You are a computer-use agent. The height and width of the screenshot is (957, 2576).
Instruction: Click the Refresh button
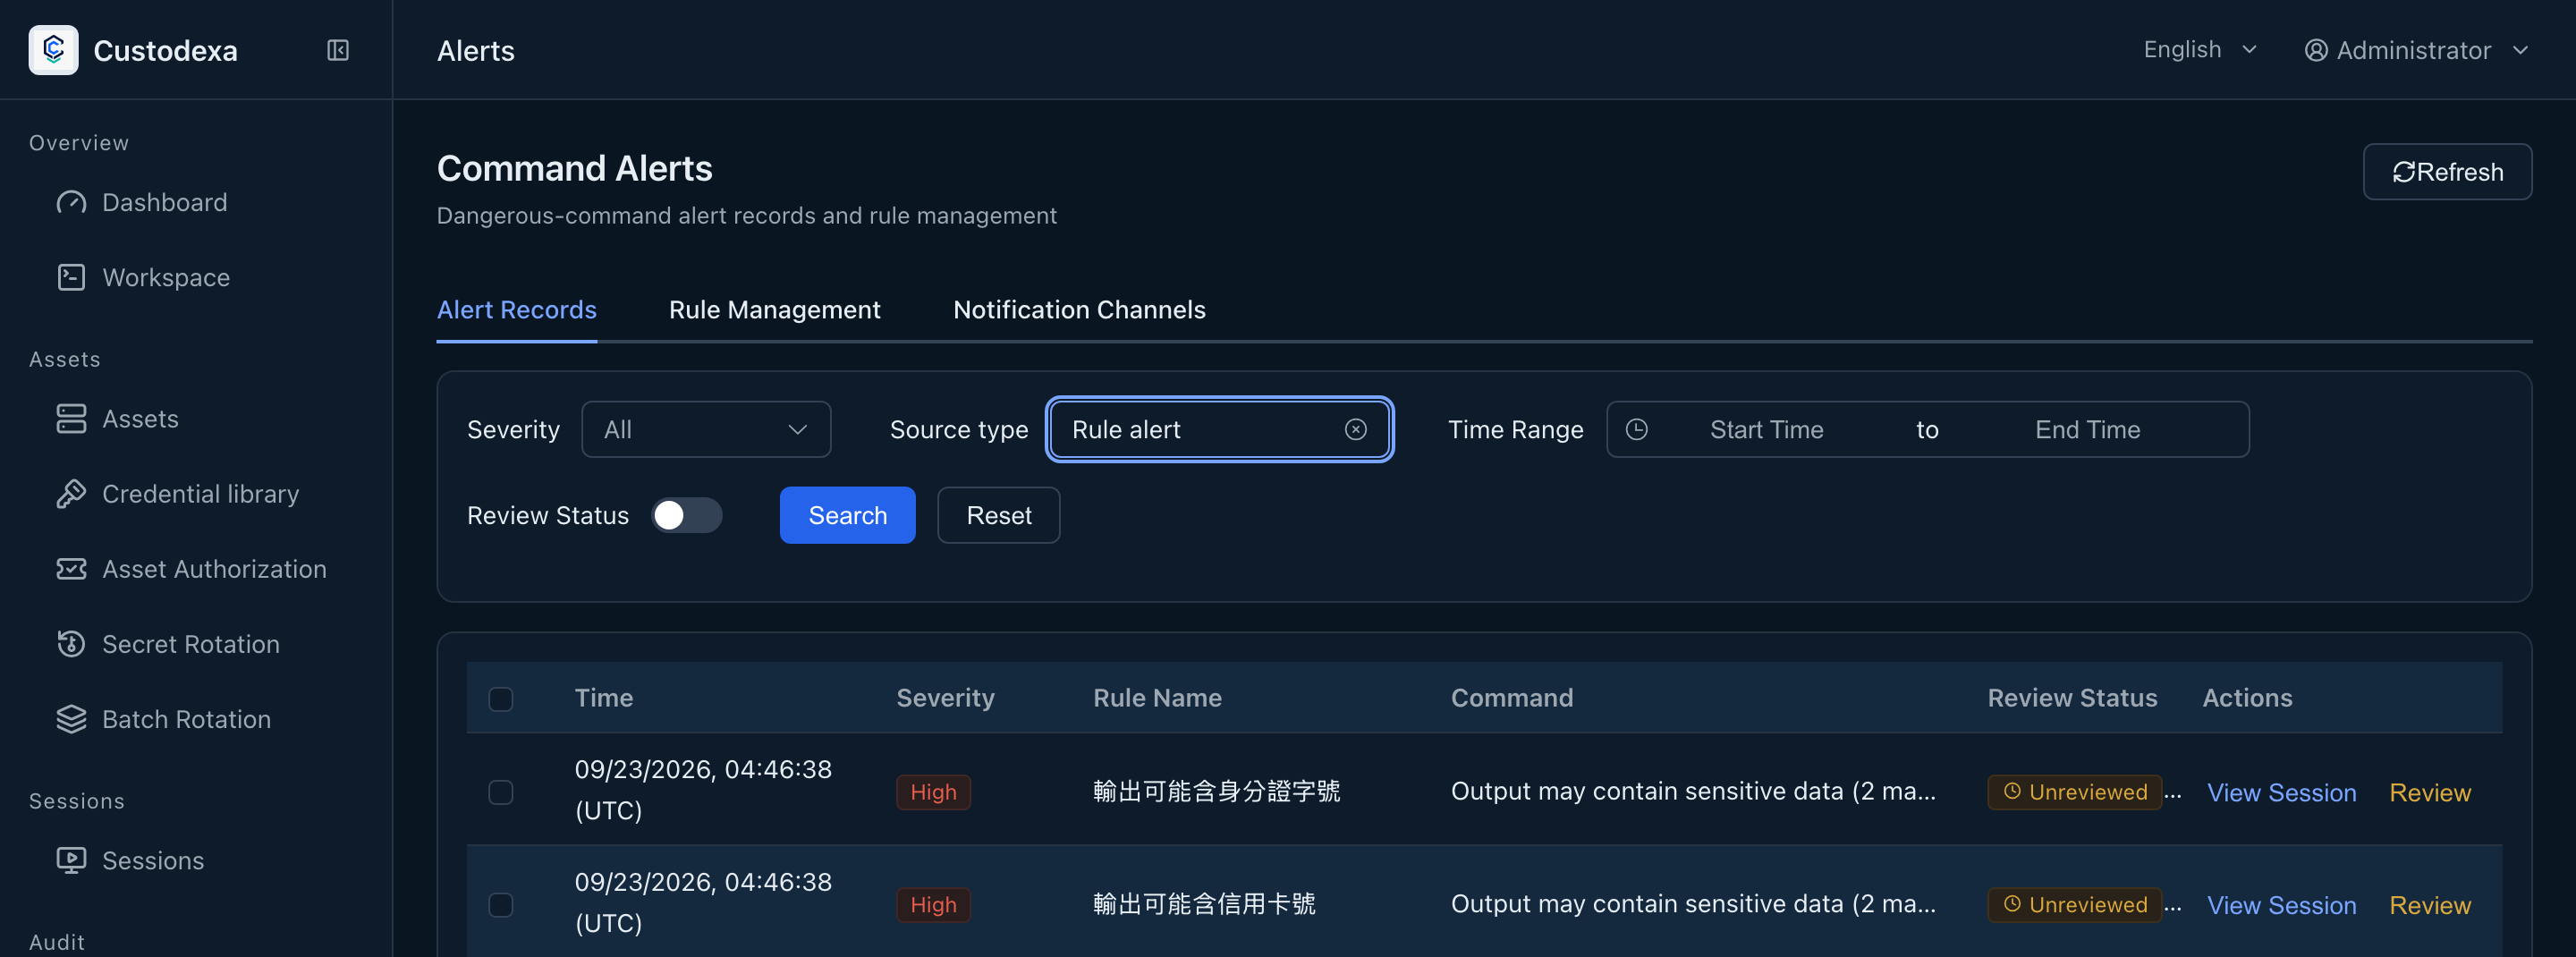2447,172
